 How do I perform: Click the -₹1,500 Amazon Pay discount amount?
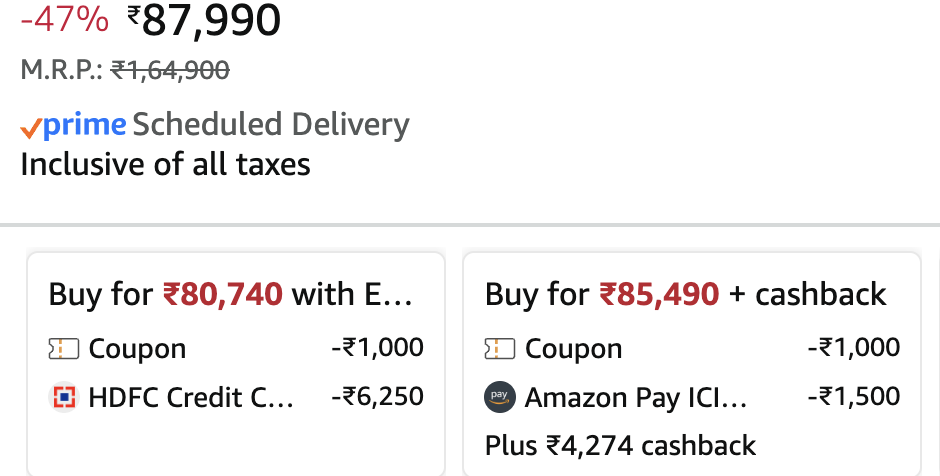click(x=853, y=397)
